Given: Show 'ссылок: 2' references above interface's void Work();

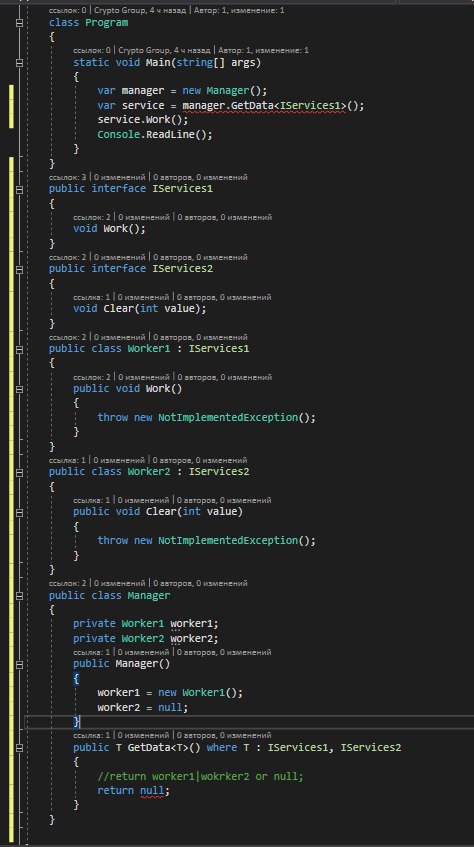Looking at the screenshot, I should [x=92, y=217].
